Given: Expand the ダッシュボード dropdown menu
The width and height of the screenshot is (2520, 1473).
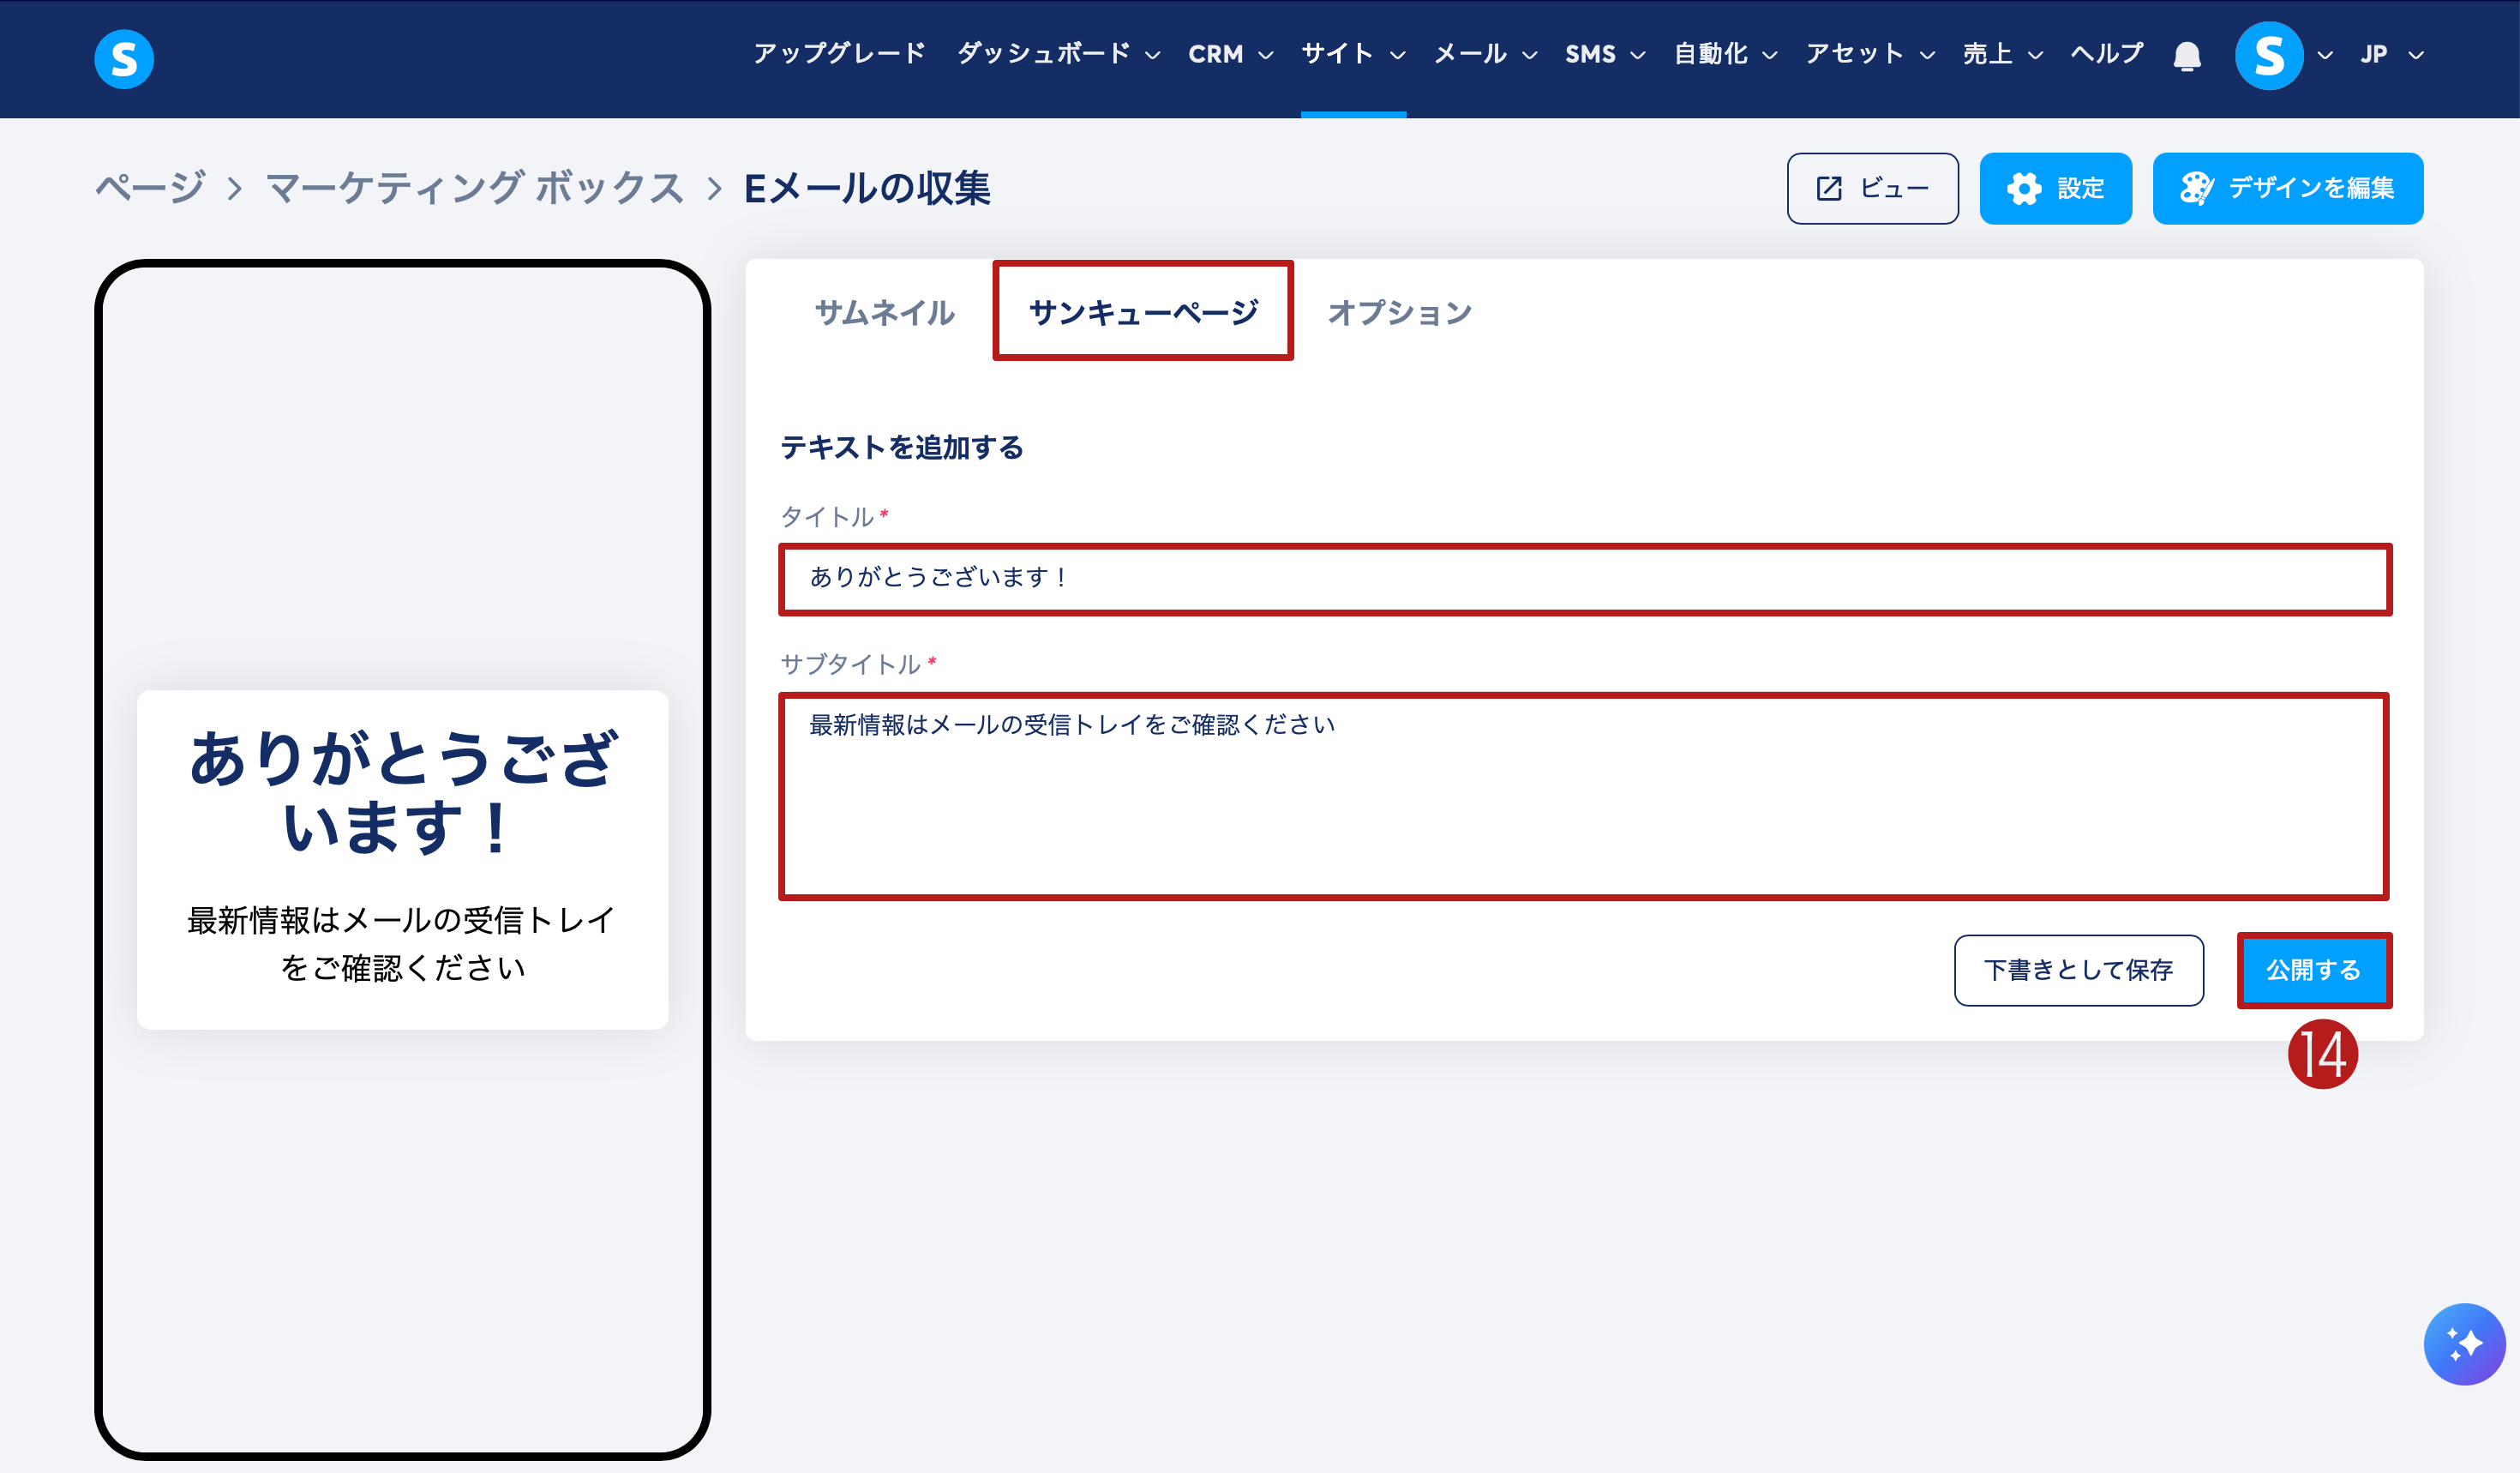Looking at the screenshot, I should (x=1058, y=54).
